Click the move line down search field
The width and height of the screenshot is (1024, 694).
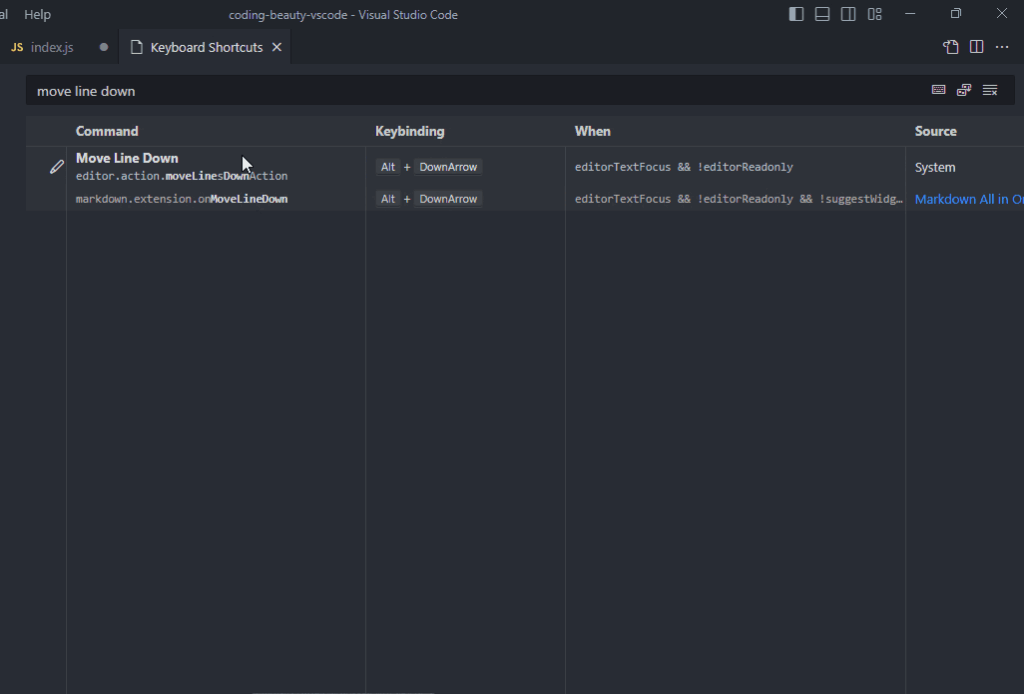(470, 91)
